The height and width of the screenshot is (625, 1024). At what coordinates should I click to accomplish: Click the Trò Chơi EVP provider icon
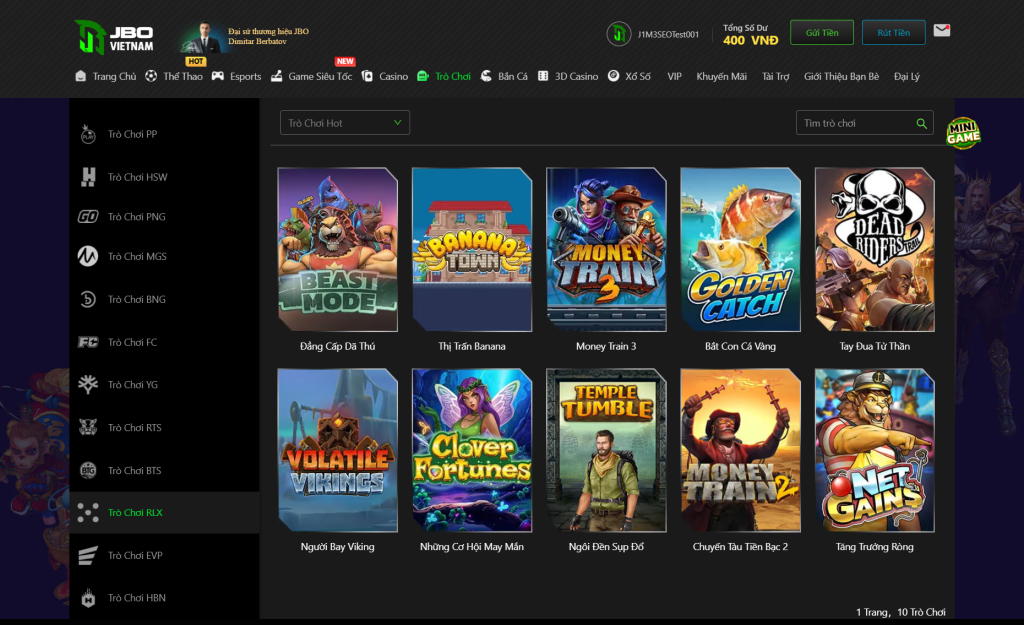tap(88, 555)
